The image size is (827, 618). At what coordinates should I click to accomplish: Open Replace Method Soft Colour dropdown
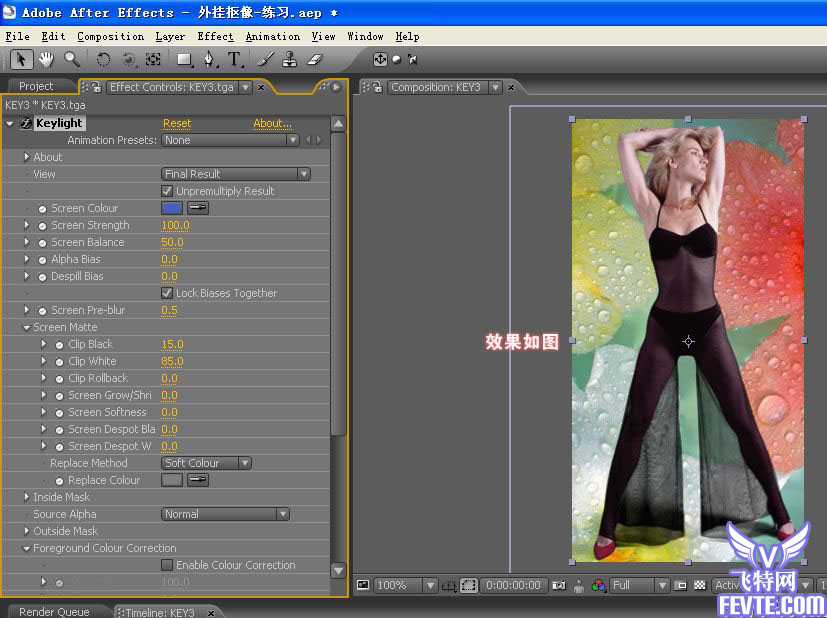[206, 463]
